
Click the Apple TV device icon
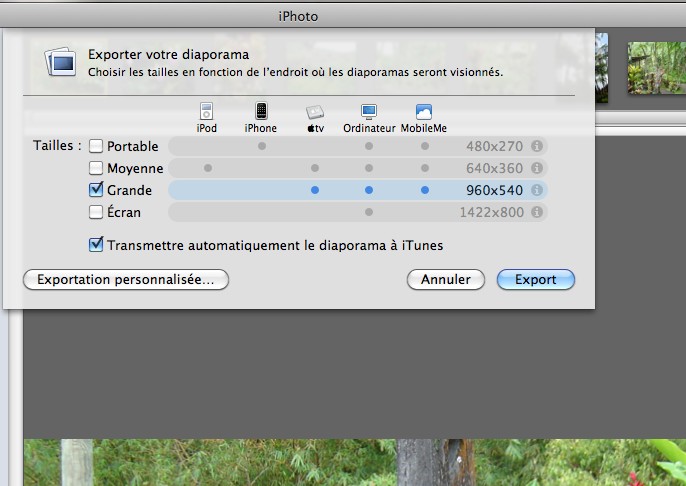(315, 112)
